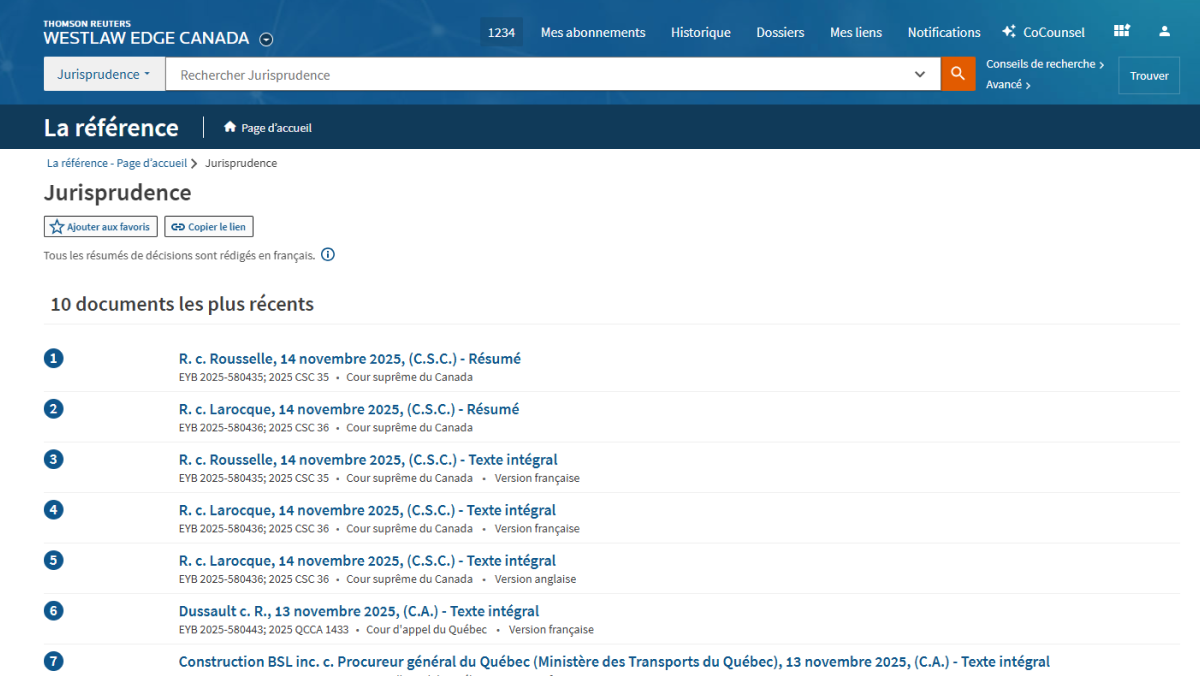Click the 1234 client ID button
The height and width of the screenshot is (676, 1200).
pos(501,32)
